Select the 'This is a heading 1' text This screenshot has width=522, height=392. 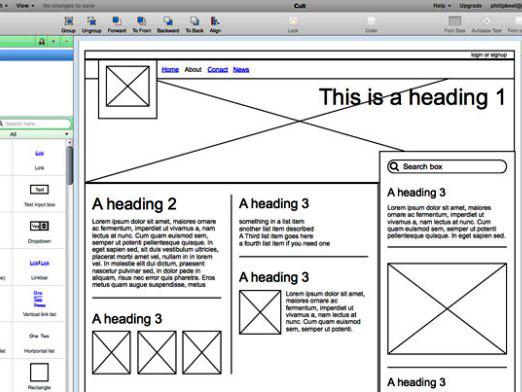pos(412,97)
